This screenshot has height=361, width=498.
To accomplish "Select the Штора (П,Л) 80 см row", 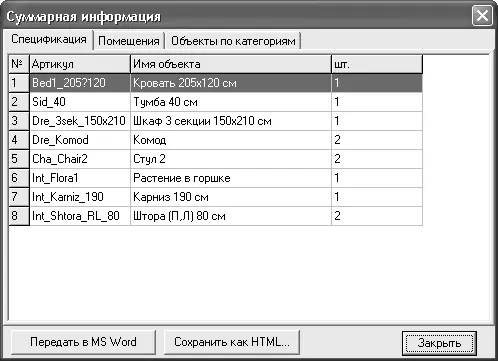I will coord(216,216).
